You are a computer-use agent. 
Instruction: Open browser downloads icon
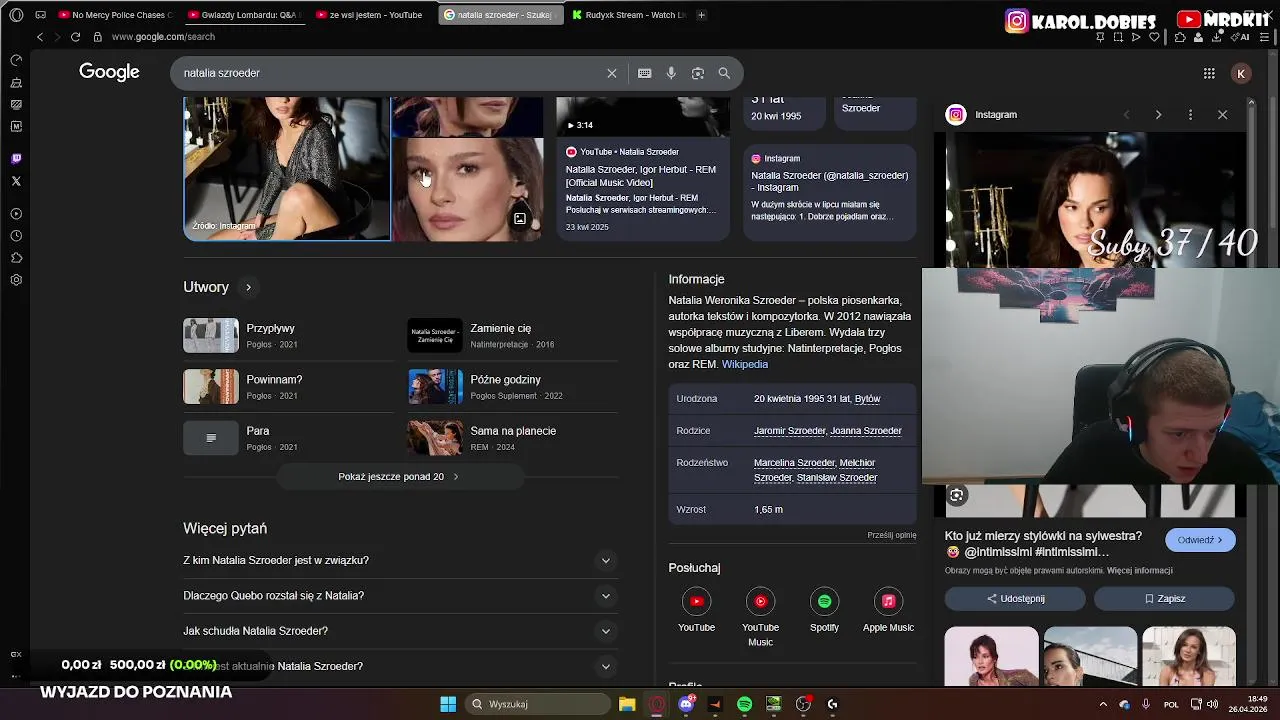(1217, 37)
